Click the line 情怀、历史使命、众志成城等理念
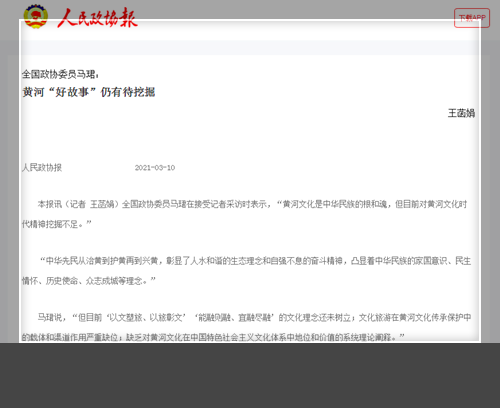Viewport: 500px width, 408px height. click(x=89, y=281)
